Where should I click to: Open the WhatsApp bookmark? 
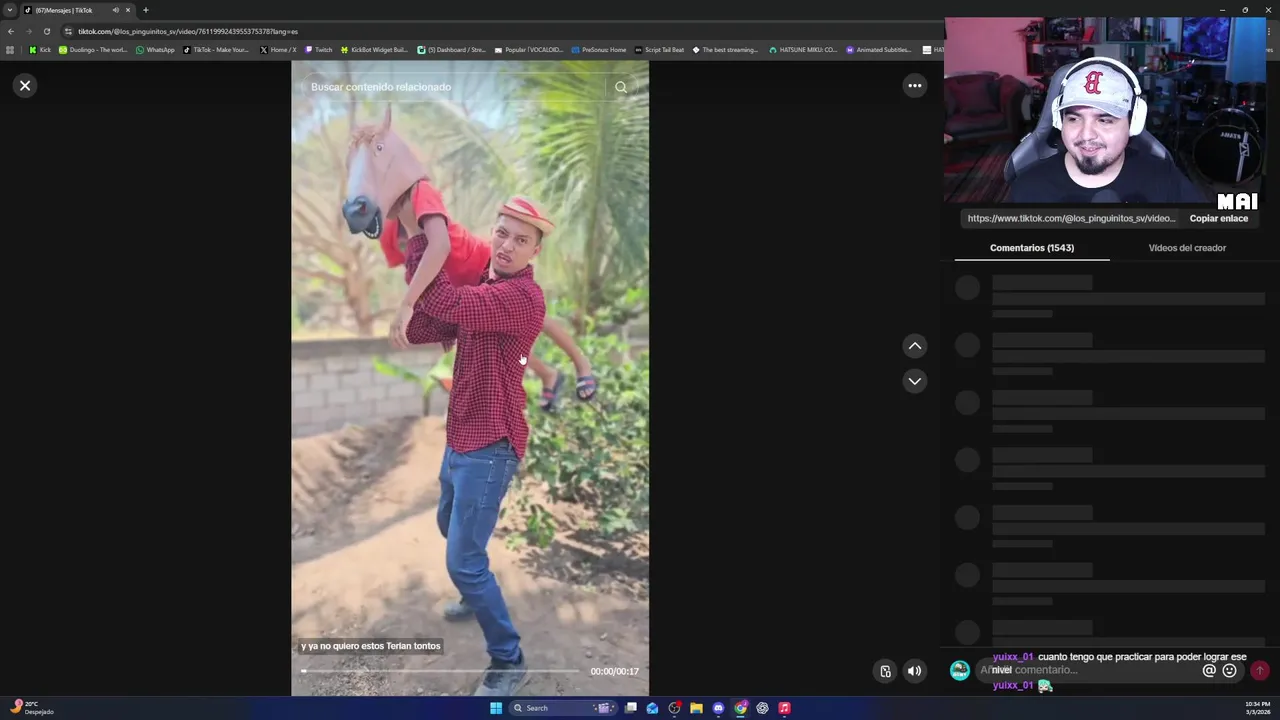155,49
